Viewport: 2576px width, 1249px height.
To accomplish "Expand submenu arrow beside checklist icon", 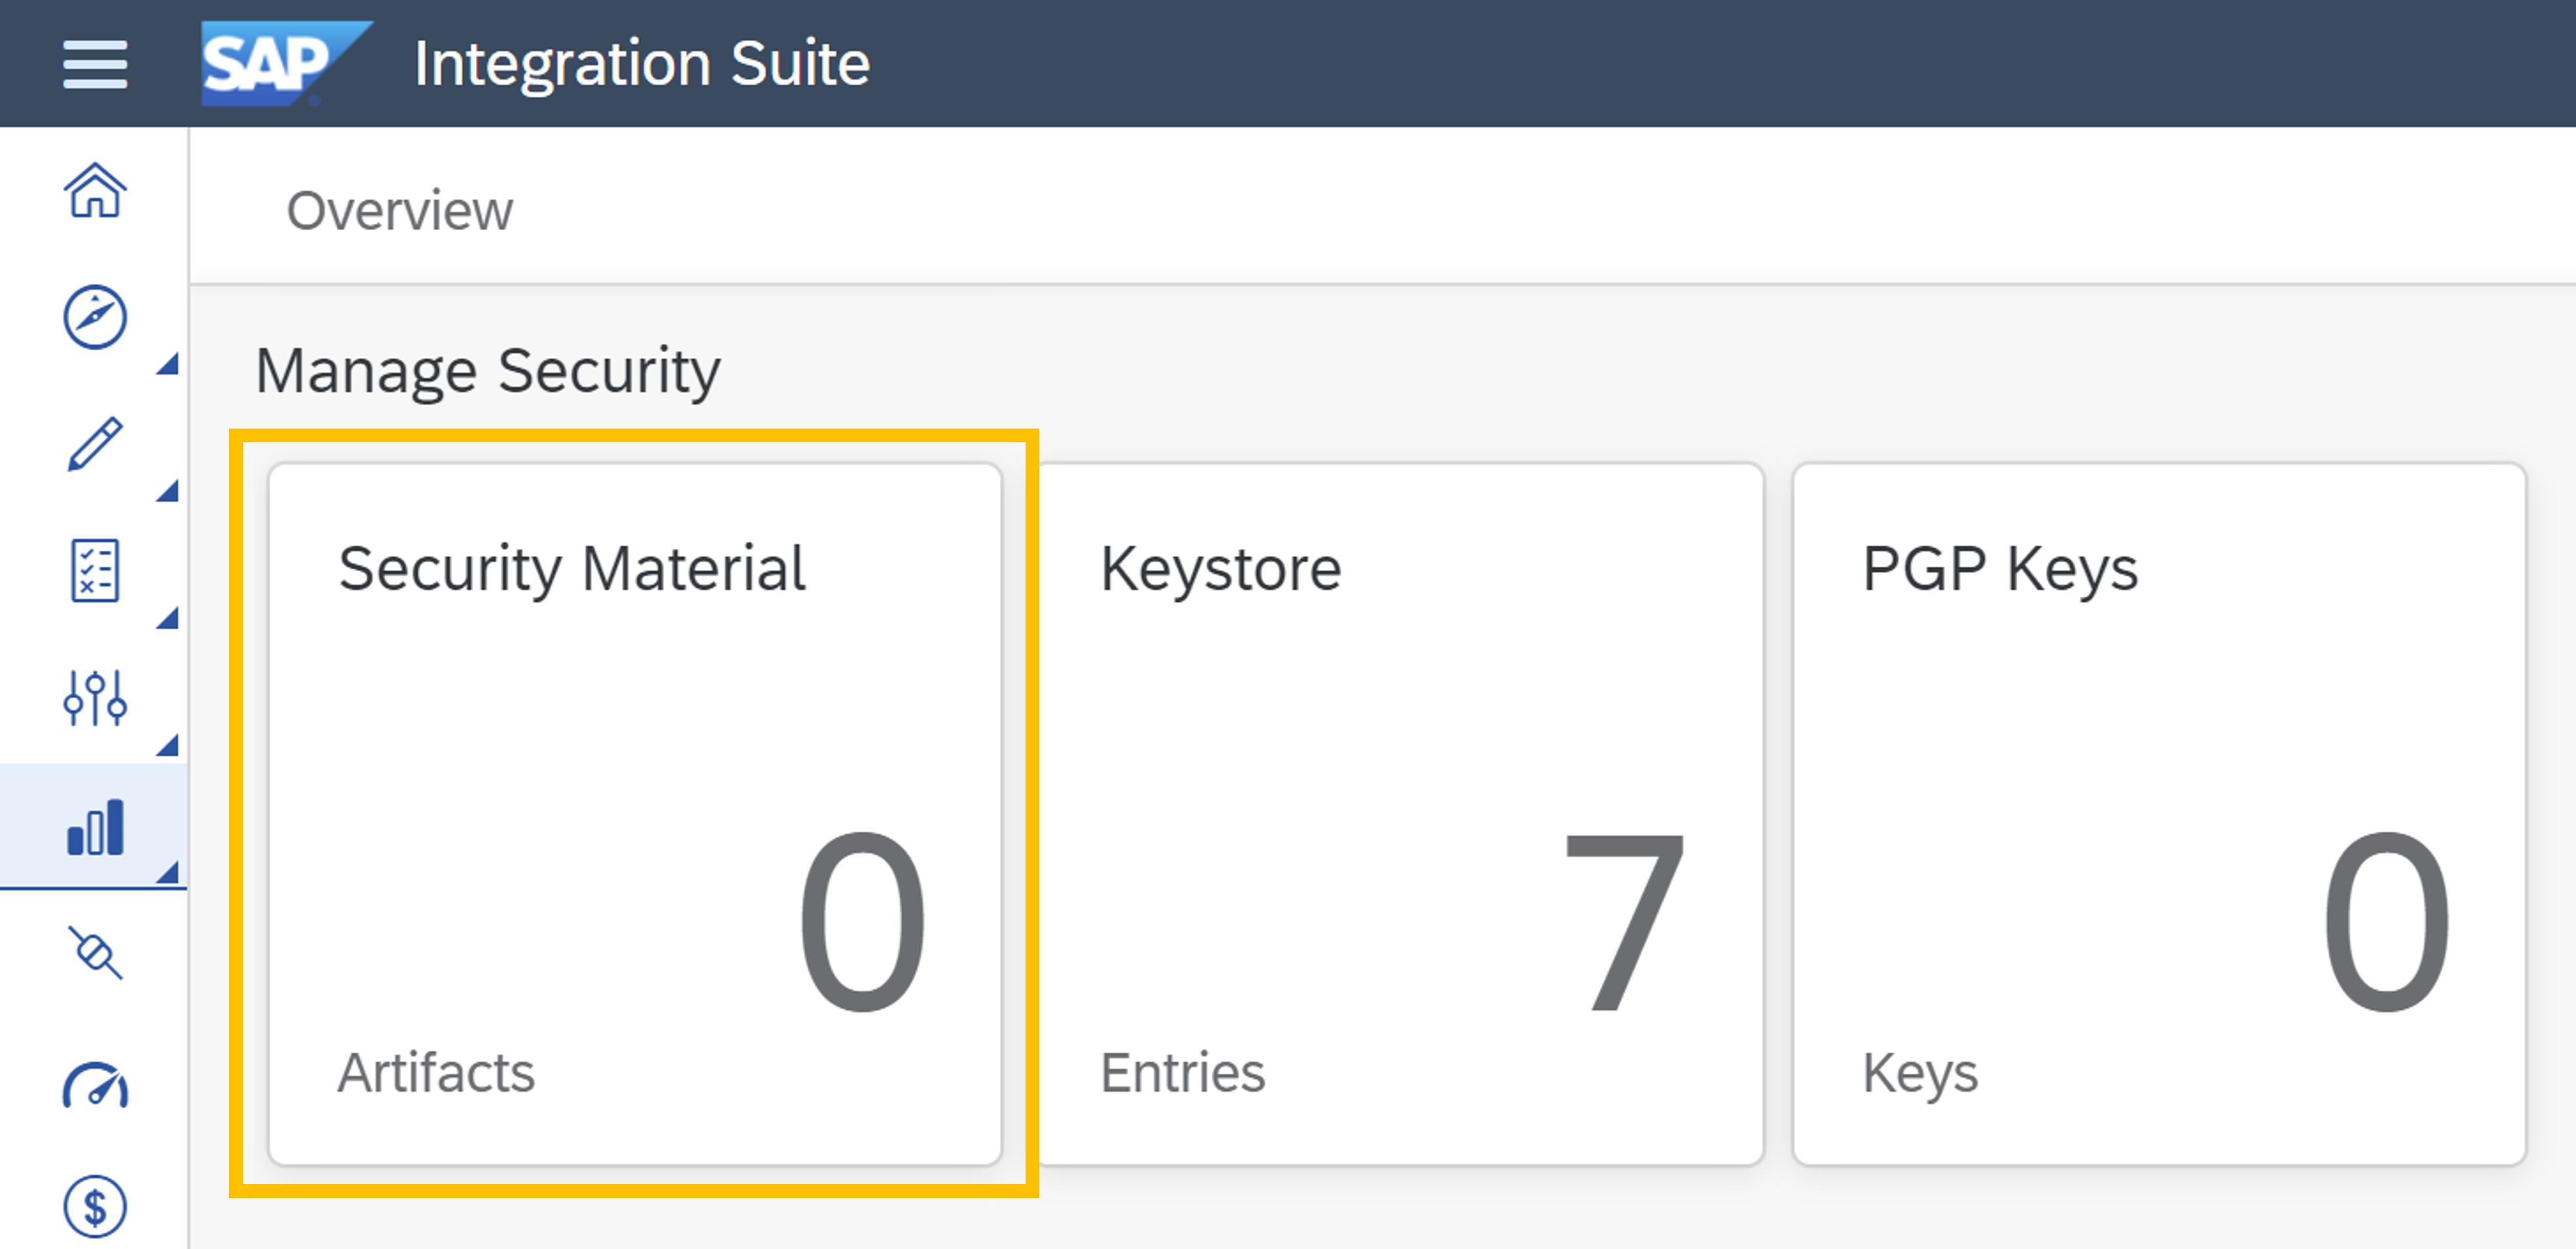I will [168, 618].
